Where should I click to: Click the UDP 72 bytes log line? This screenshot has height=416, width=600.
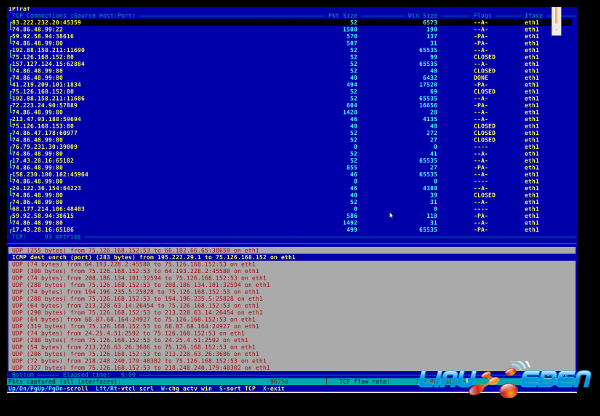292,361
